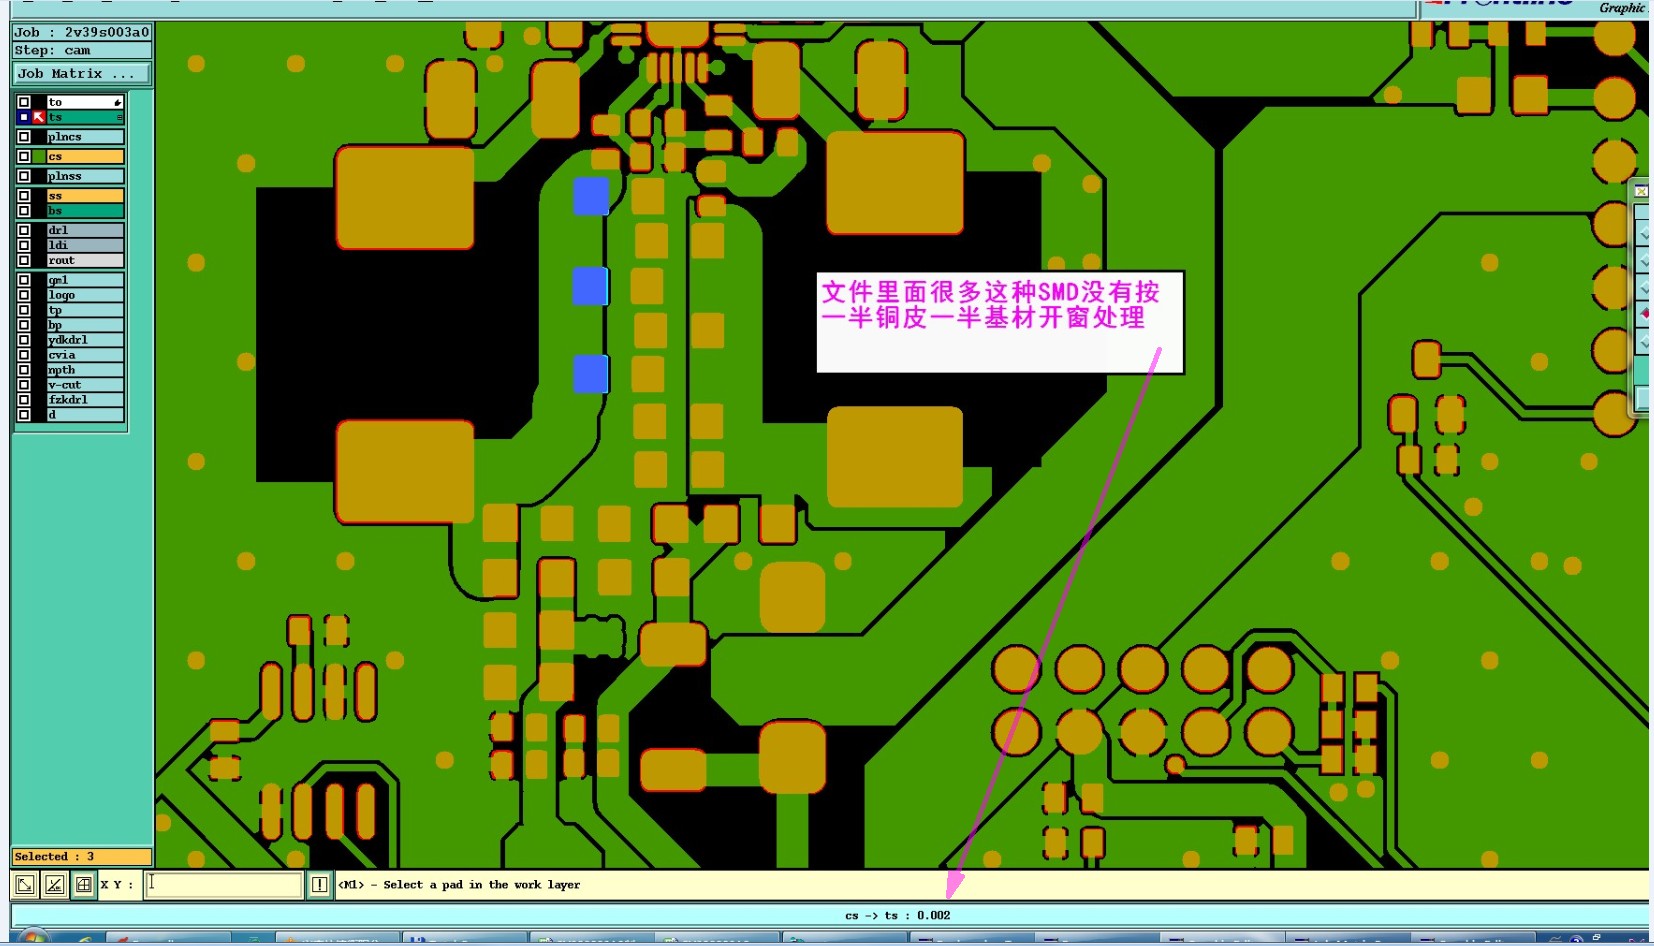
Task: Toggle display checkbox for layer rout
Action: click(24, 260)
